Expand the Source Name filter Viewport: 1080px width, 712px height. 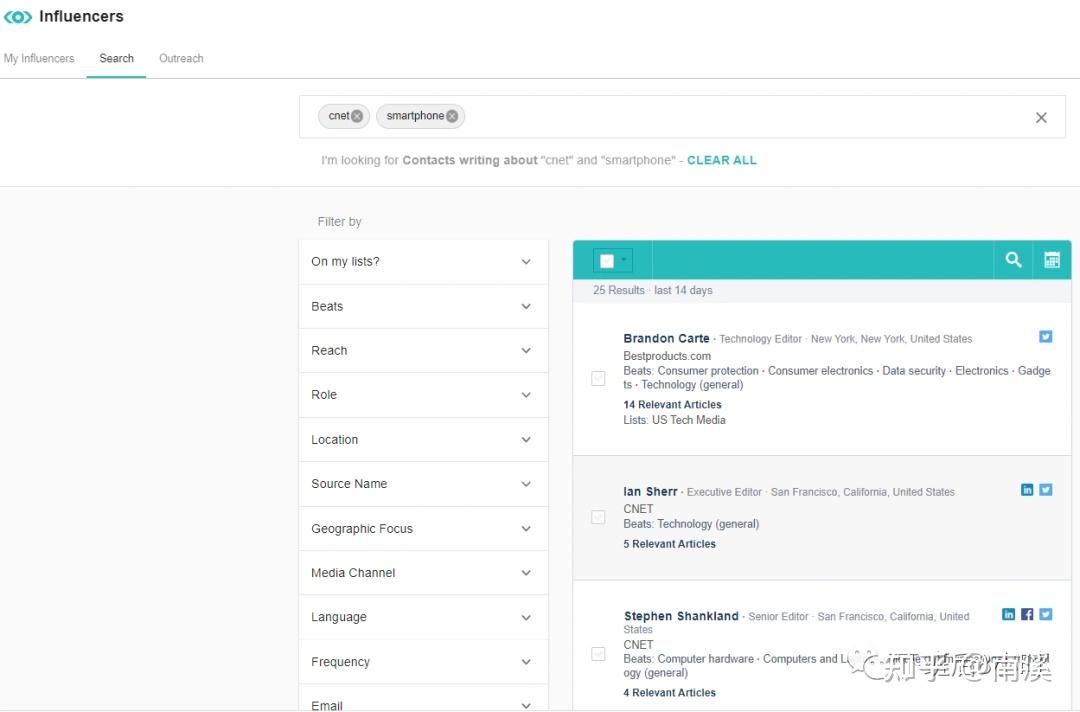(423, 484)
